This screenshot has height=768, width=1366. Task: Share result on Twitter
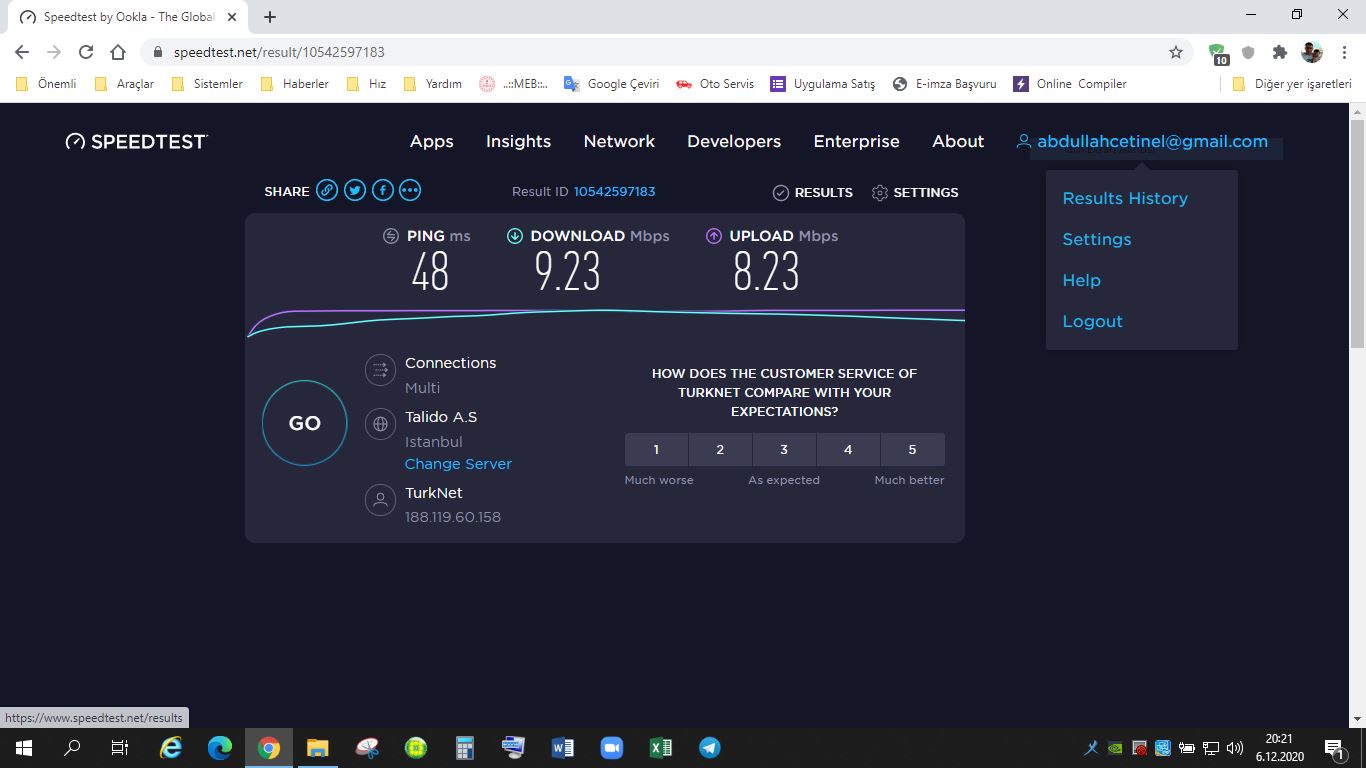tap(355, 190)
